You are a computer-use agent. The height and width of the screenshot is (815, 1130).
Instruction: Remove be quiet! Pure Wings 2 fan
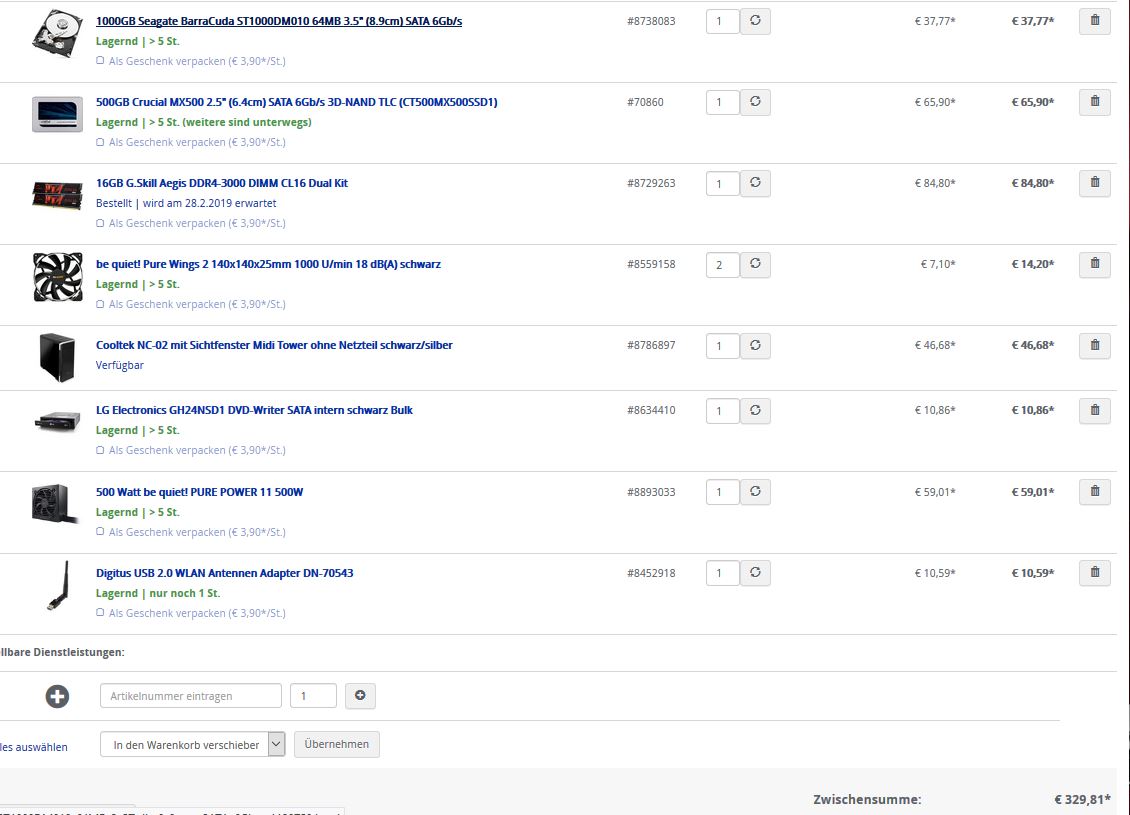point(1095,264)
